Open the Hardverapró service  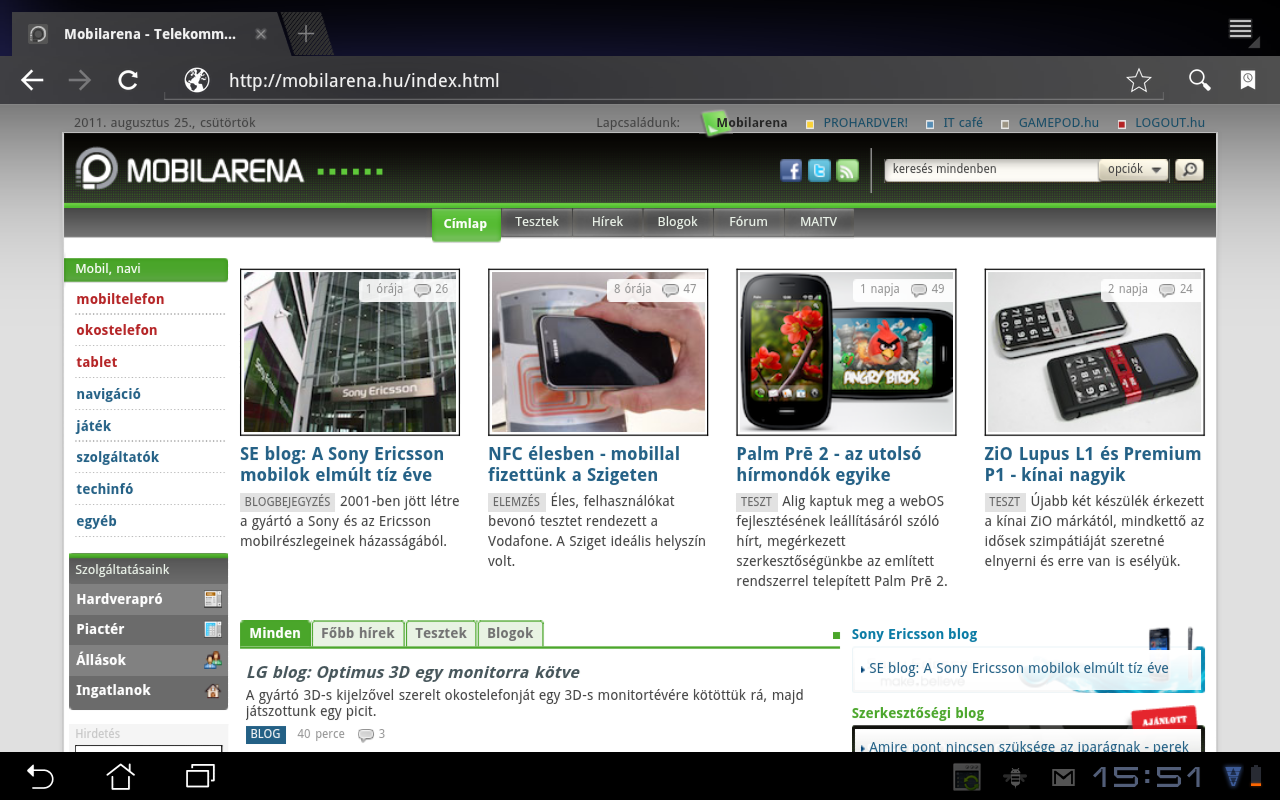pos(148,600)
